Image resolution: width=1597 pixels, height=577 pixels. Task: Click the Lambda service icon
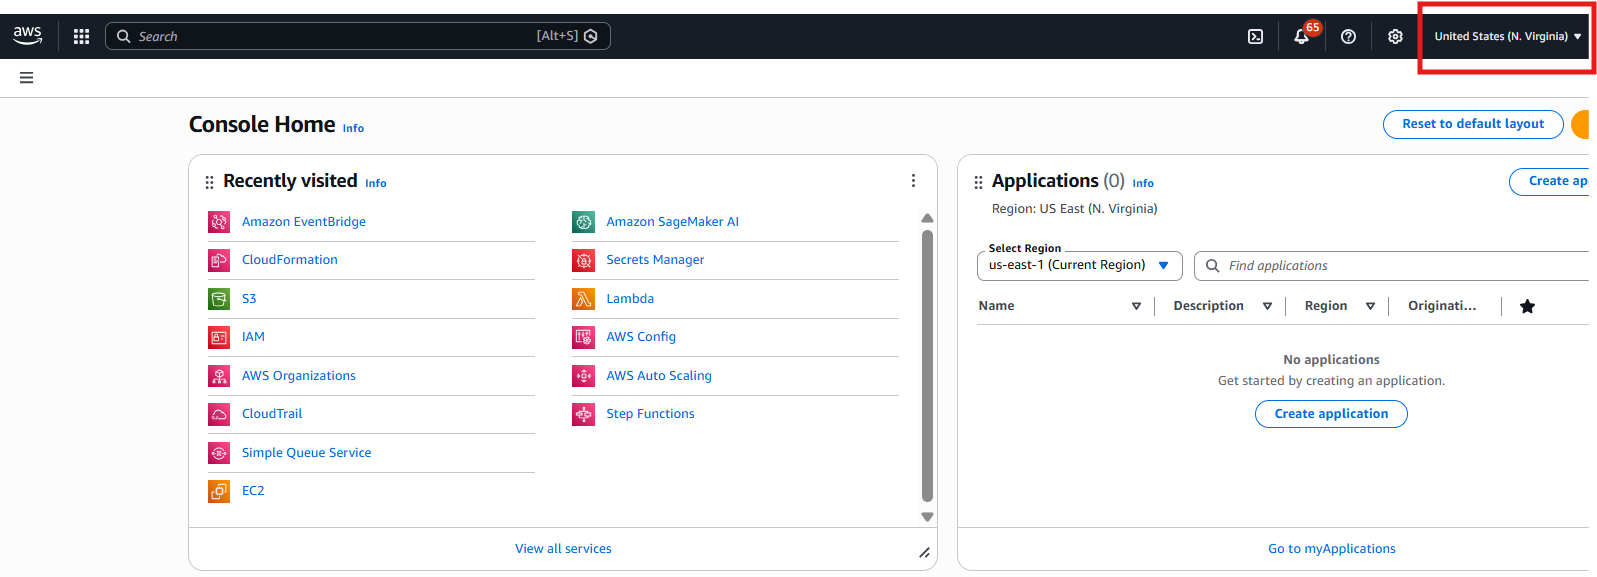click(x=583, y=299)
